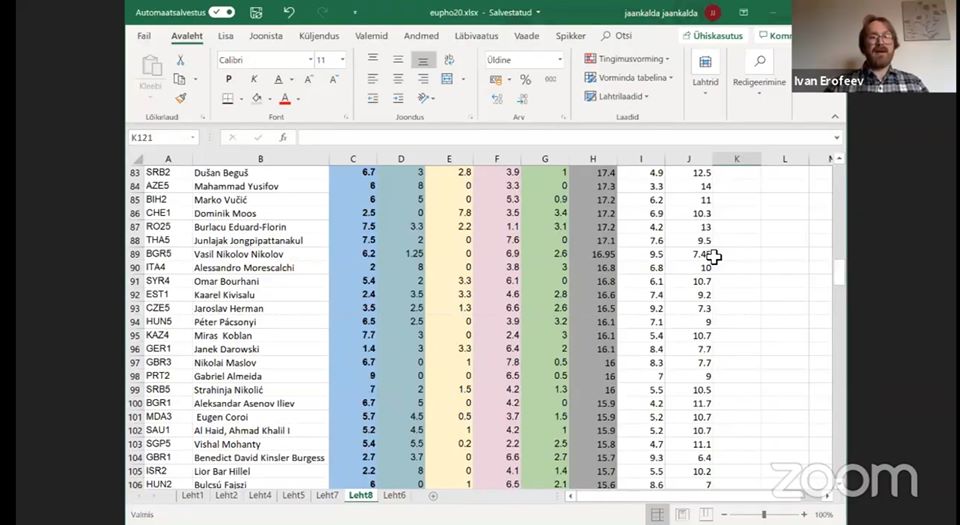
Task: Toggle bold P formatting
Action: (x=229, y=79)
